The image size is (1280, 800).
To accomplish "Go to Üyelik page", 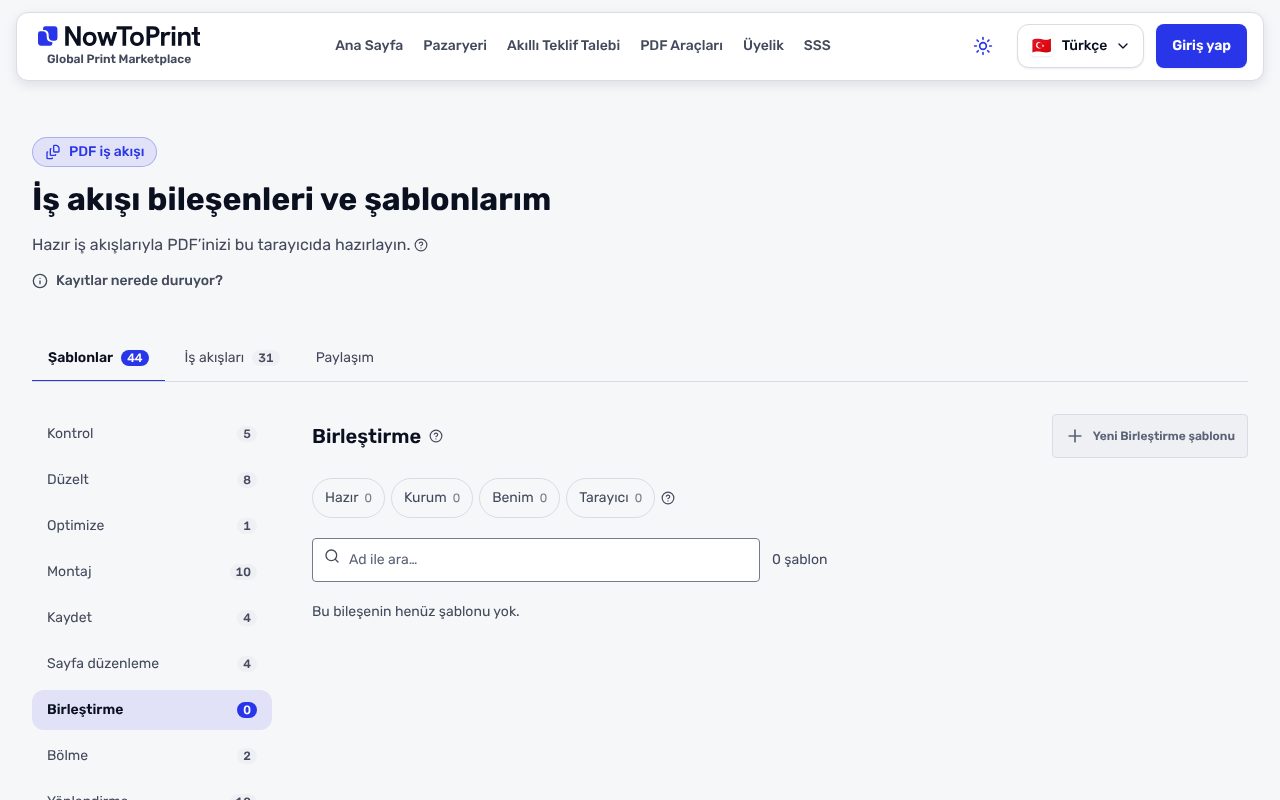I will coord(763,45).
